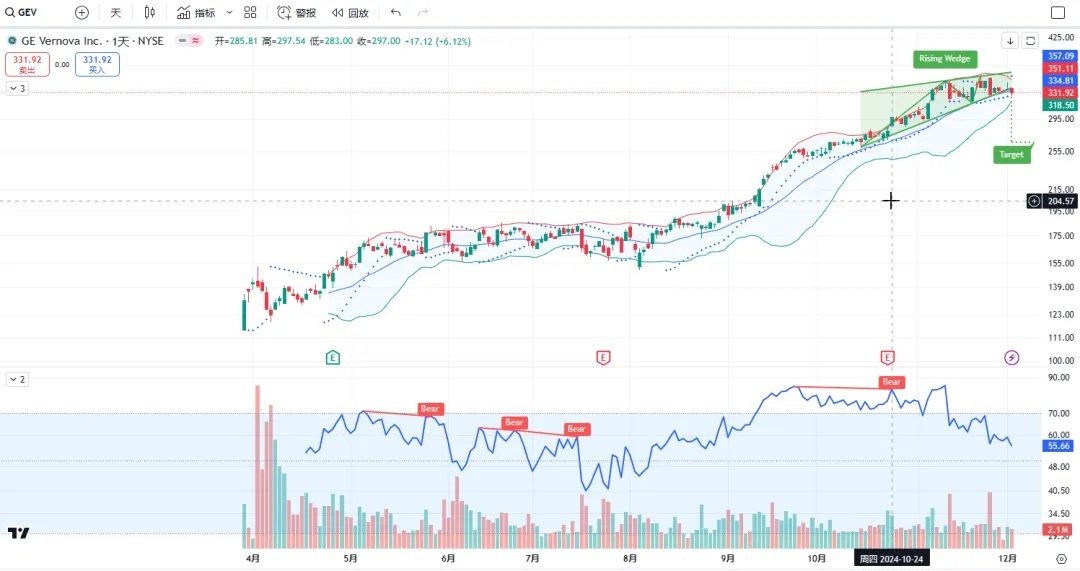Open the candlestick chart style selector
Screen dimensions: 1080x571
pos(150,13)
